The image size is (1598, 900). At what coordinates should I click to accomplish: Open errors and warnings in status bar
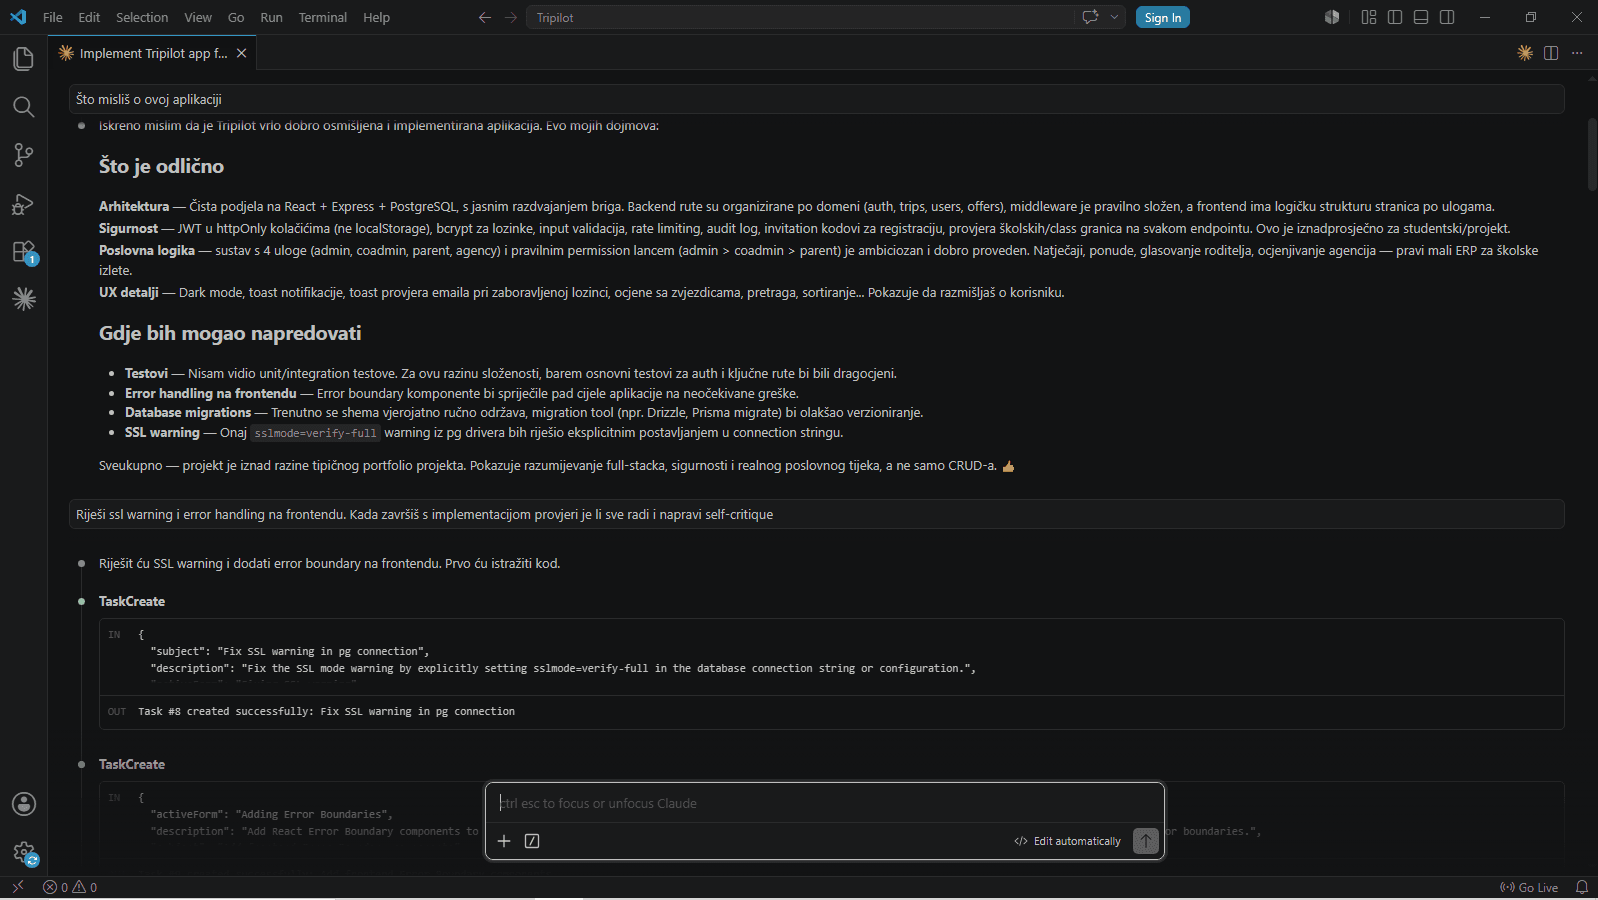(x=70, y=887)
